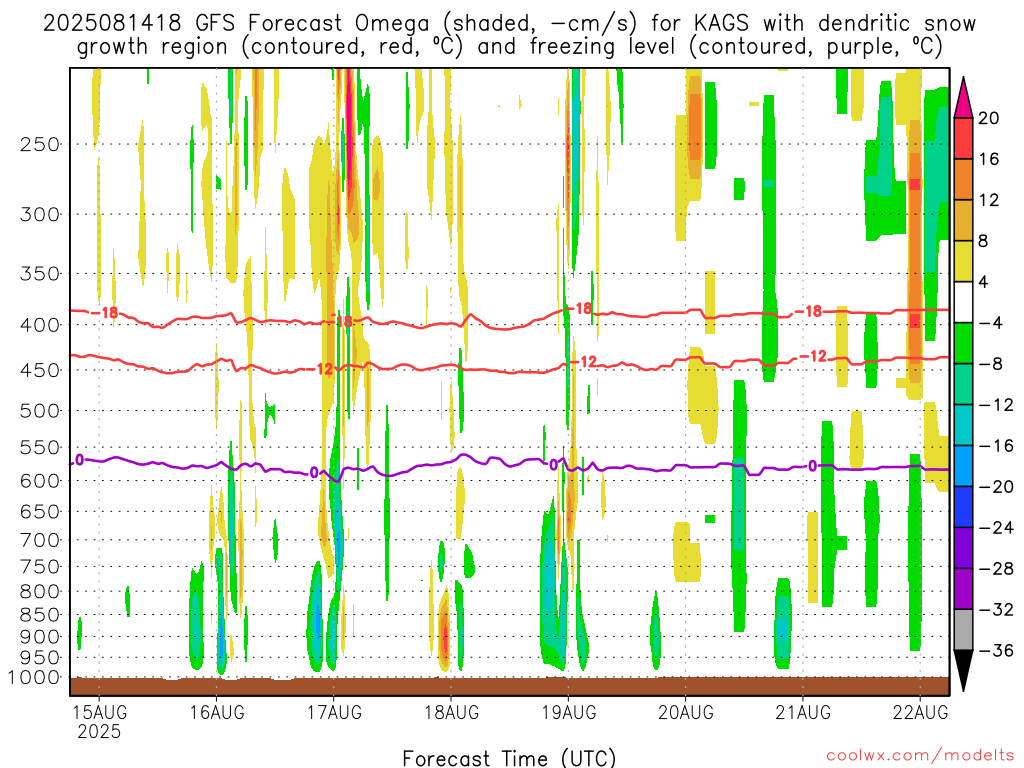Click the 'Forecast Time (UTC)' axis title

[x=509, y=758]
